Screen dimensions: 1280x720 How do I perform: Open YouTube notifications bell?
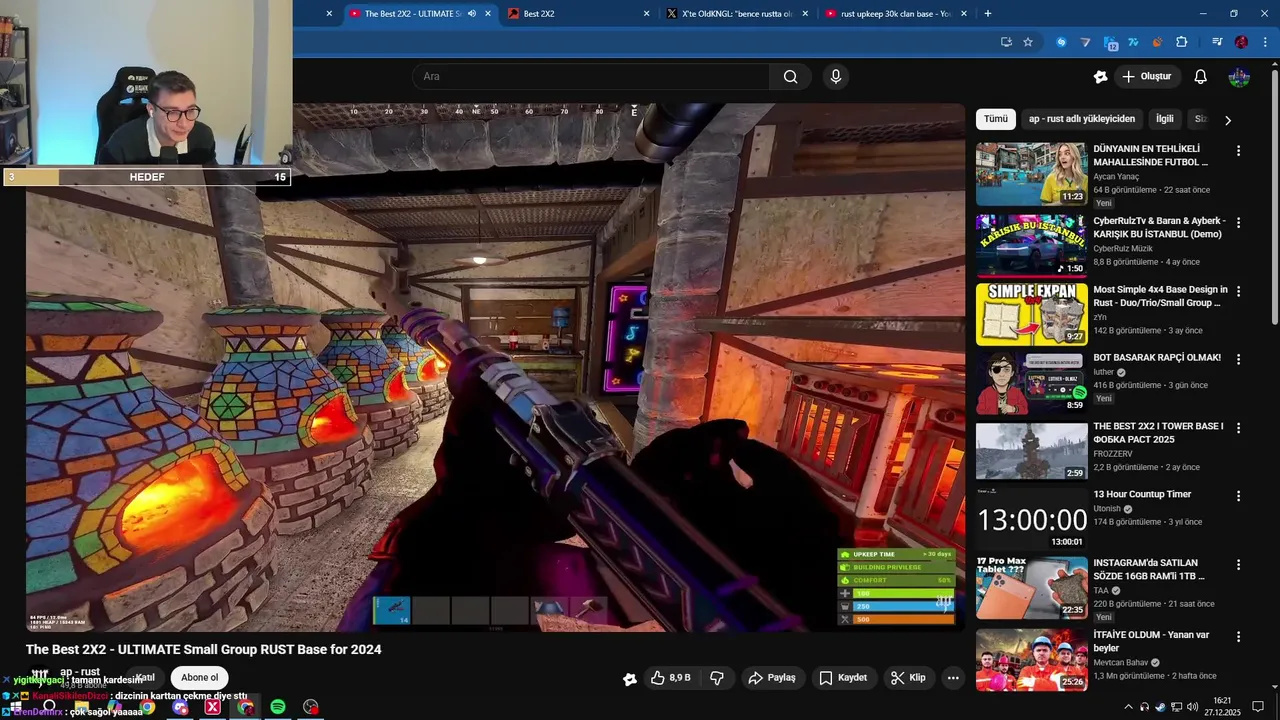tap(1201, 77)
